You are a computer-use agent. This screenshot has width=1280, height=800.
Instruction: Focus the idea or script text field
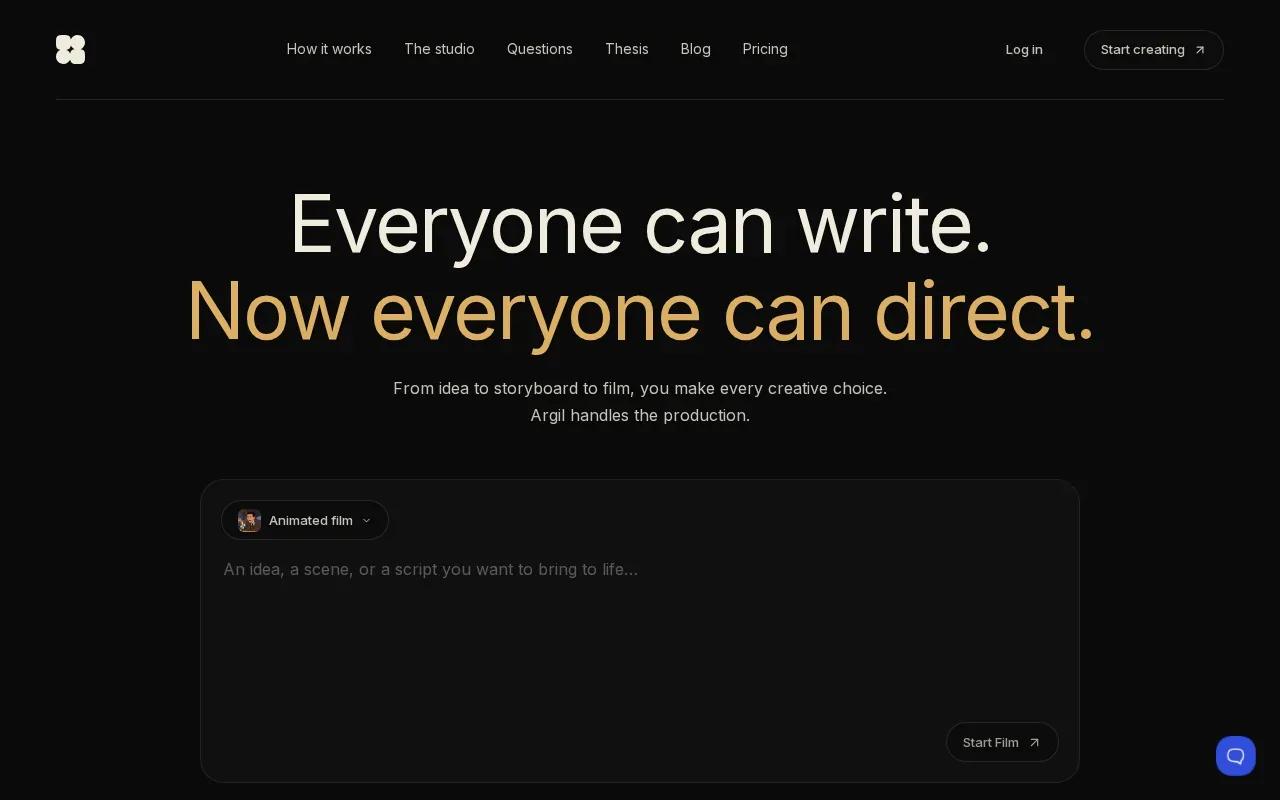click(640, 632)
